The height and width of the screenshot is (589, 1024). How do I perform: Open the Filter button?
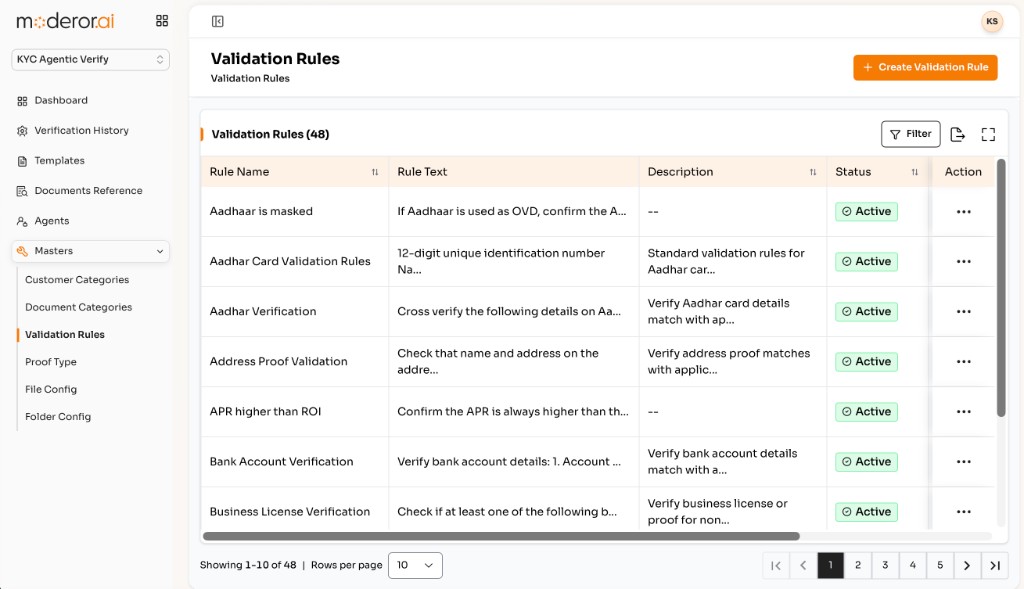pos(910,134)
